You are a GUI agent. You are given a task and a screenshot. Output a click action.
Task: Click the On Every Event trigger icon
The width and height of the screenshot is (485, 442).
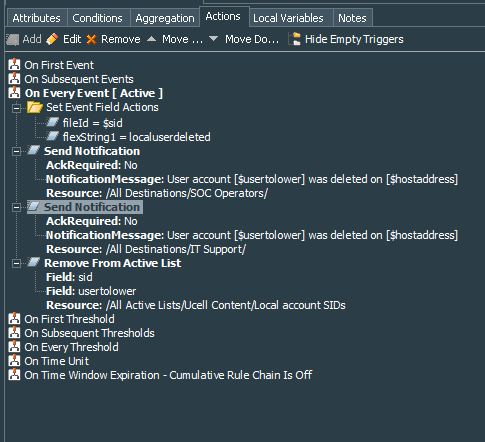click(14, 92)
